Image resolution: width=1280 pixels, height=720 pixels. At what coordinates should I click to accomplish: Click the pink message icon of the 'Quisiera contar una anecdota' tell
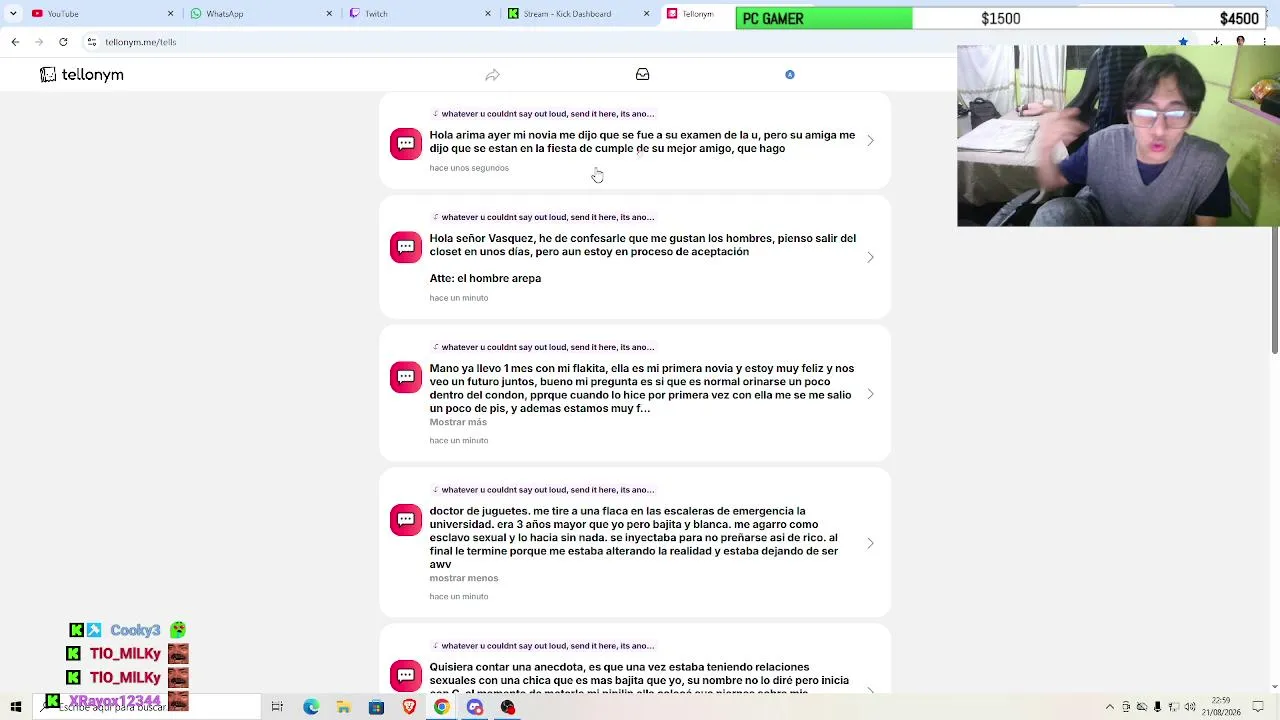[406, 676]
